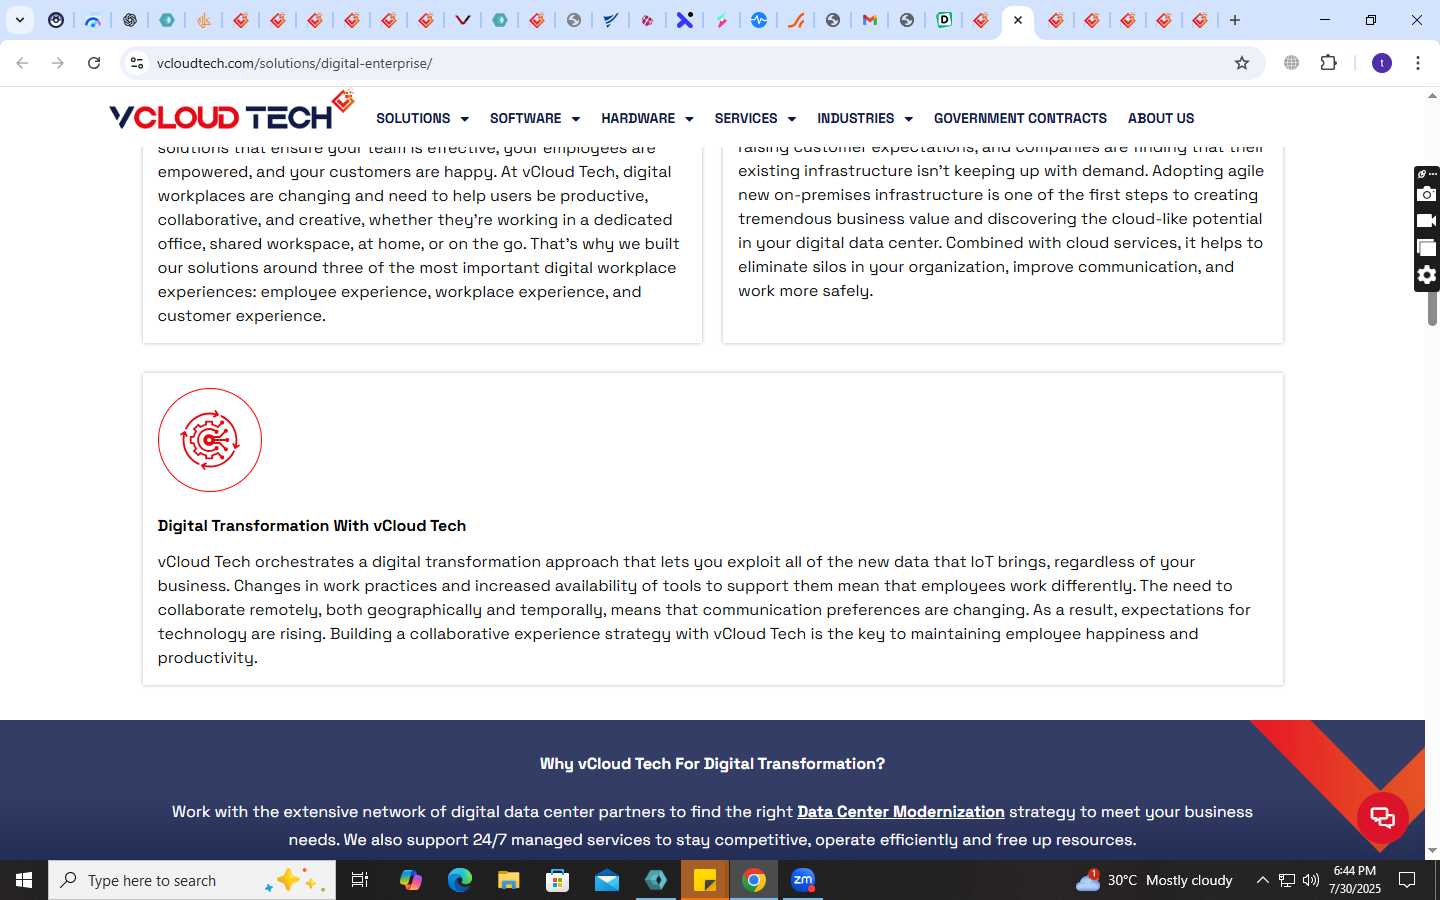Open the Chrome extensions puzzle icon
The width and height of the screenshot is (1440, 900).
coord(1329,63)
